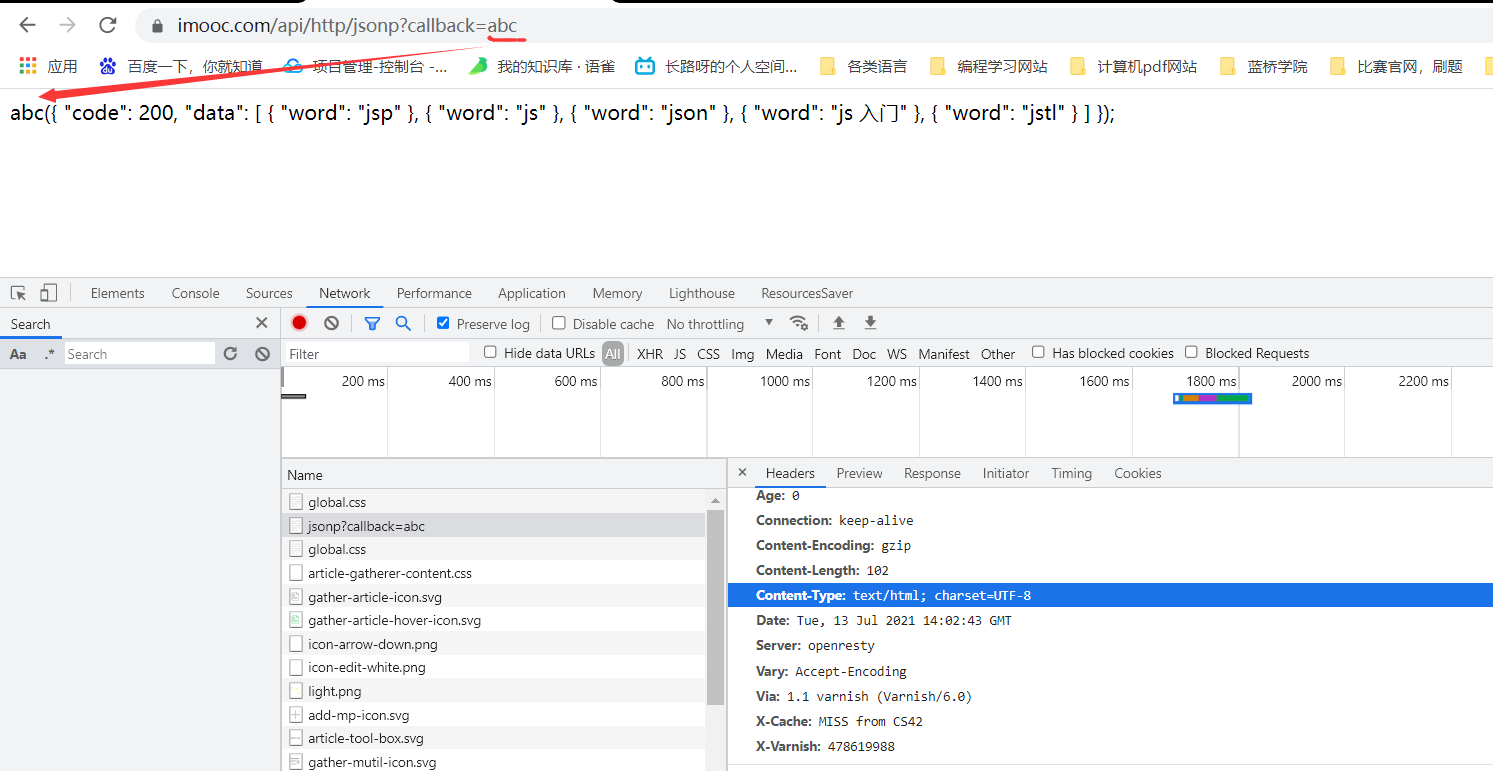Screen dimensions: 1493x771
Task: Open network conditions wifi icon
Action: pyautogui.click(x=798, y=323)
